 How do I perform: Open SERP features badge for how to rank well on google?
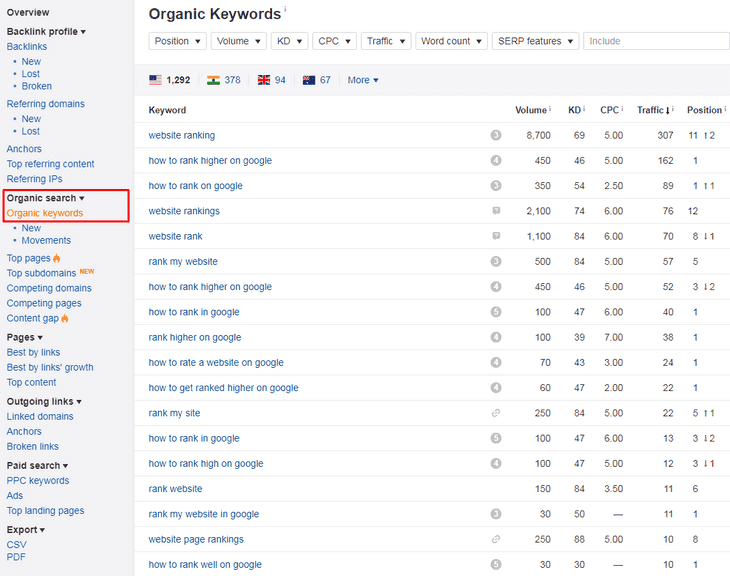[x=496, y=564]
